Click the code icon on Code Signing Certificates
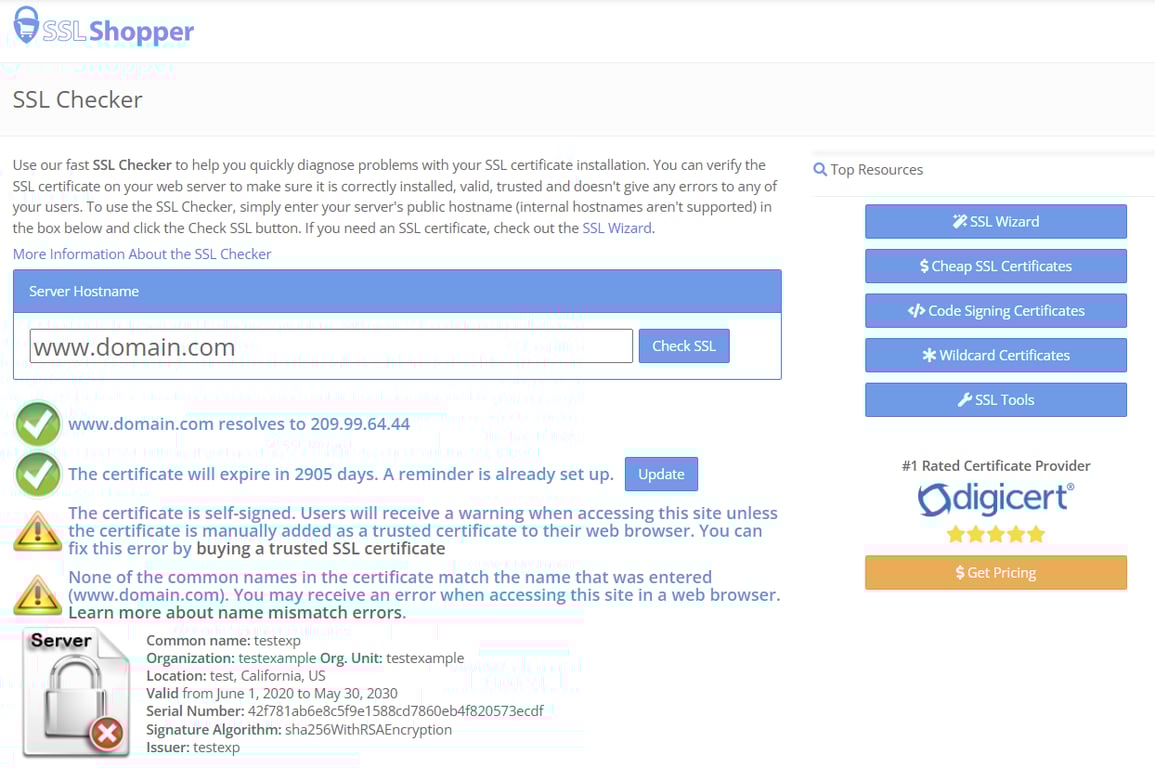The image size is (1155, 768). point(915,310)
